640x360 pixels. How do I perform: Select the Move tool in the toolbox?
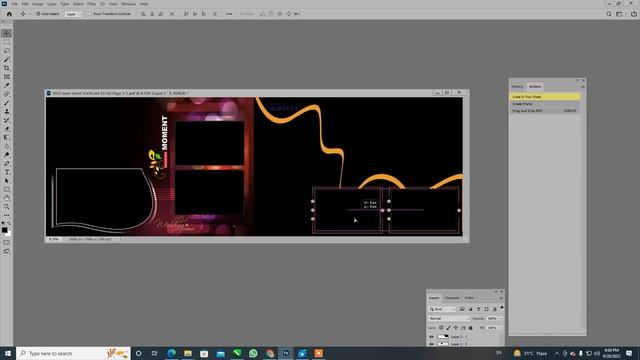click(7, 33)
